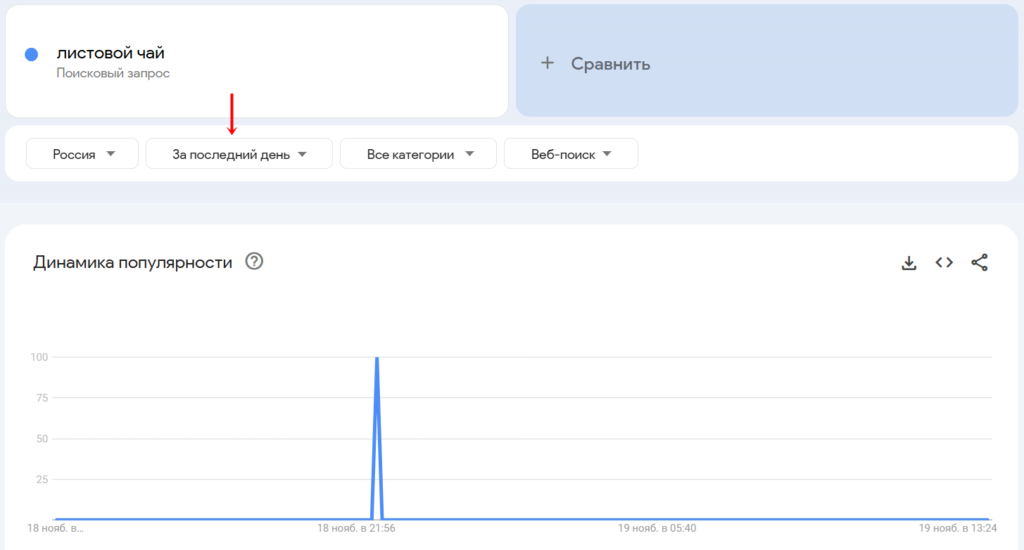This screenshot has height=550, width=1024.
Task: Select the spike peak on the chart
Action: [377, 358]
